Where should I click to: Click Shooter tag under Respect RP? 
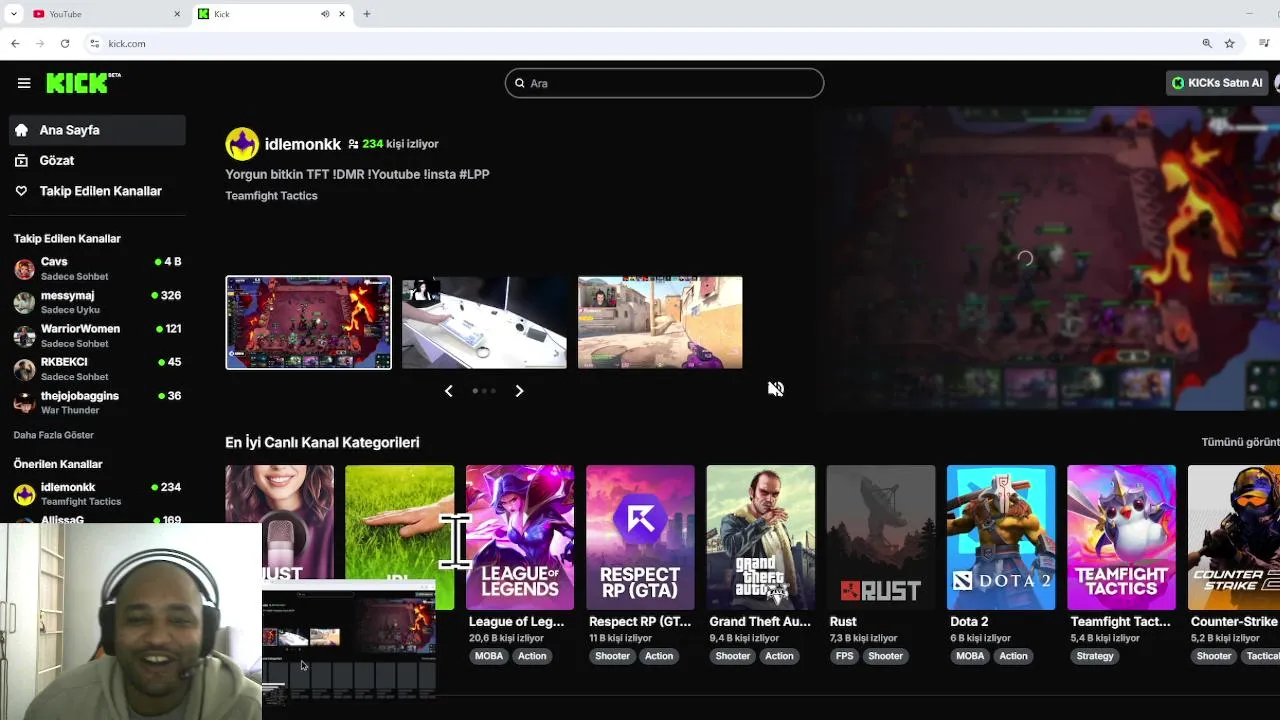click(612, 656)
